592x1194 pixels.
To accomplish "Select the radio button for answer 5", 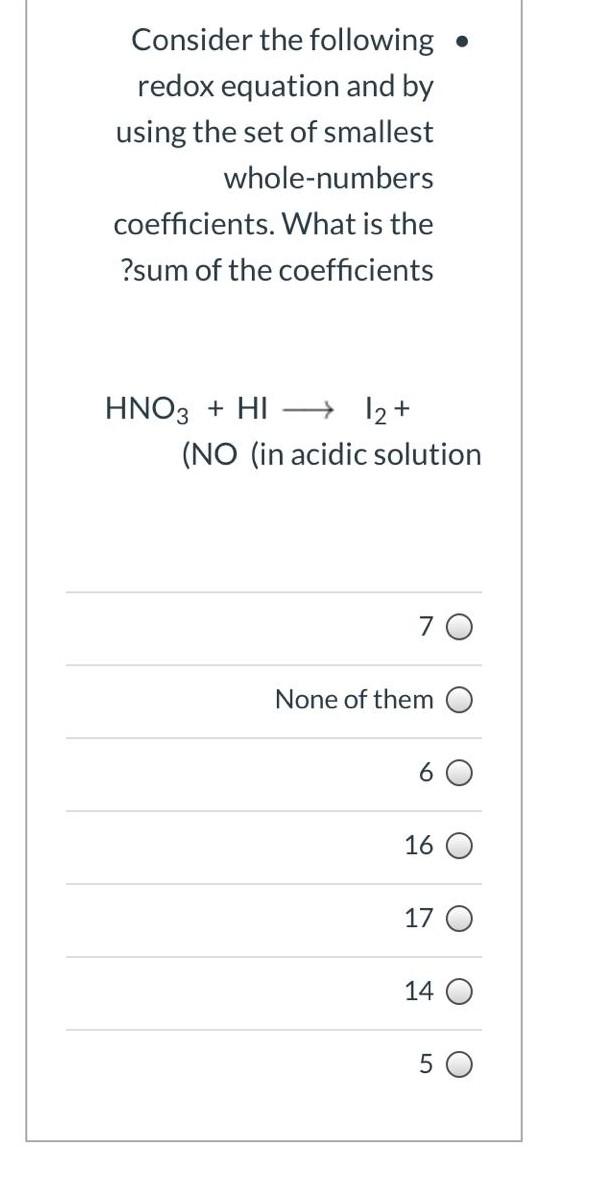I will coord(457,1064).
